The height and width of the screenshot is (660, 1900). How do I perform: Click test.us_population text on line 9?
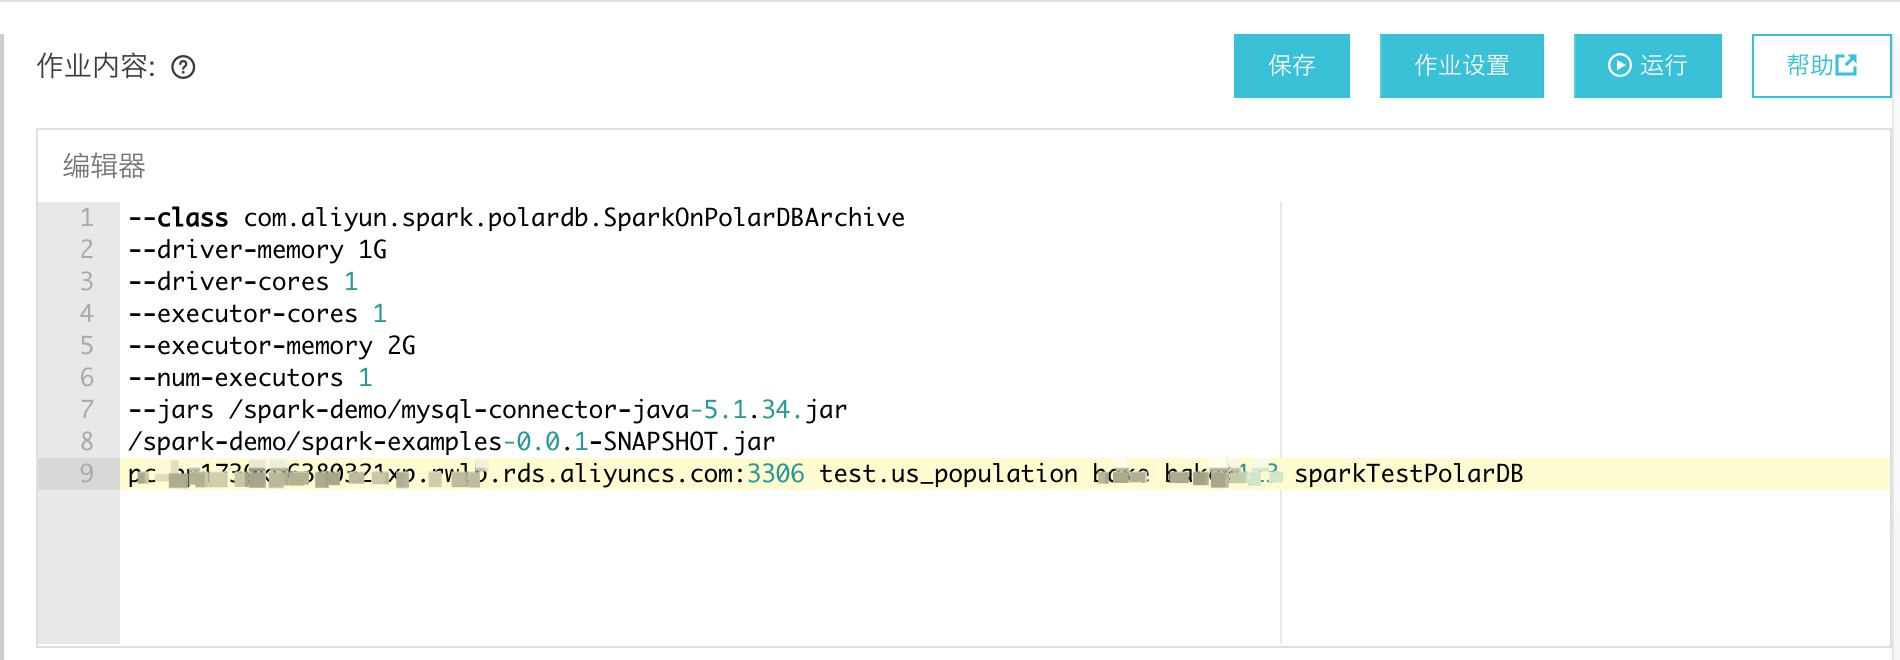(948, 474)
